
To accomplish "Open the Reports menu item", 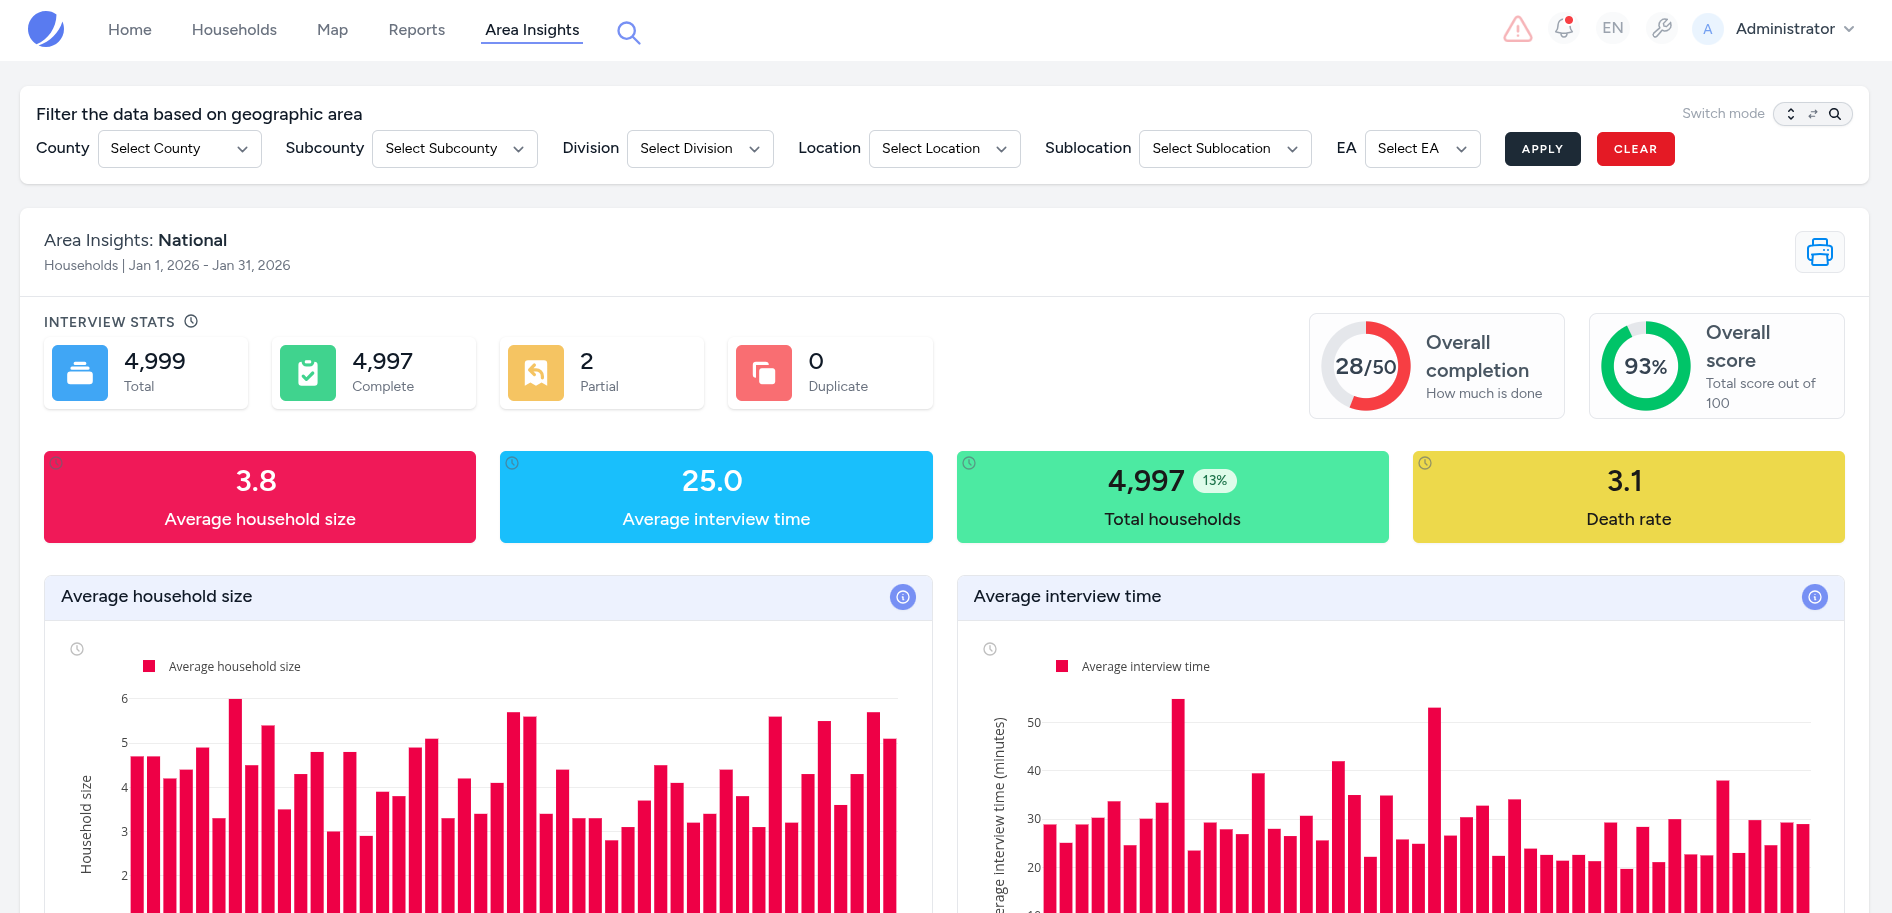I will tap(416, 30).
